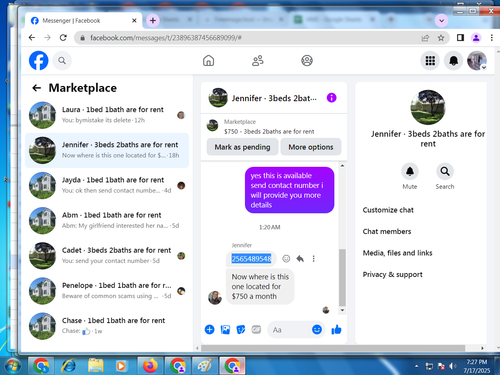This screenshot has width=500, height=375.
Task: Open Chase 1bed 1bath conversation
Action: (x=107, y=326)
